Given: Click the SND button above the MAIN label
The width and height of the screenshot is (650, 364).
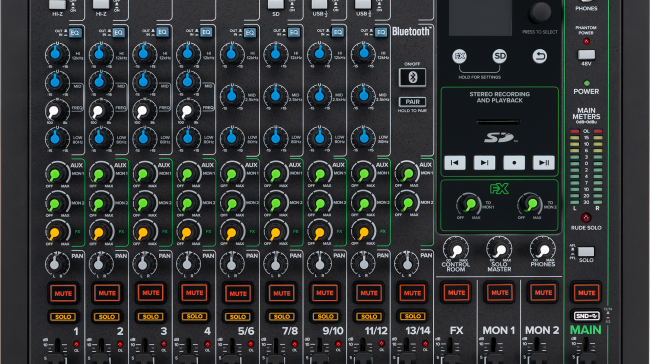Looking at the screenshot, I should pyautogui.click(x=586, y=316).
